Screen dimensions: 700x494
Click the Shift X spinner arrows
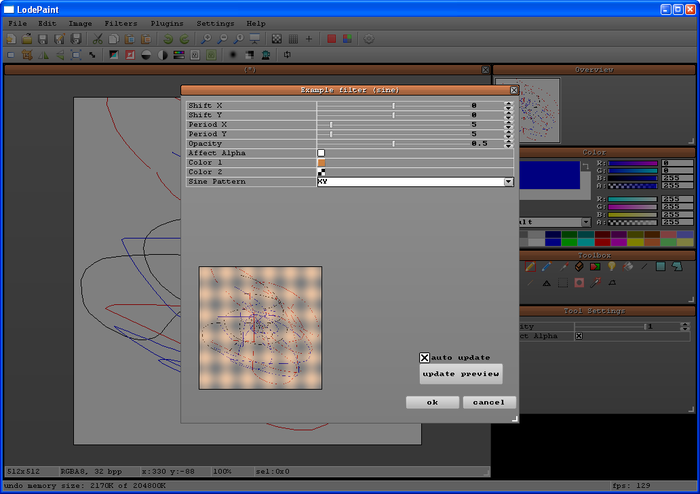[508, 105]
